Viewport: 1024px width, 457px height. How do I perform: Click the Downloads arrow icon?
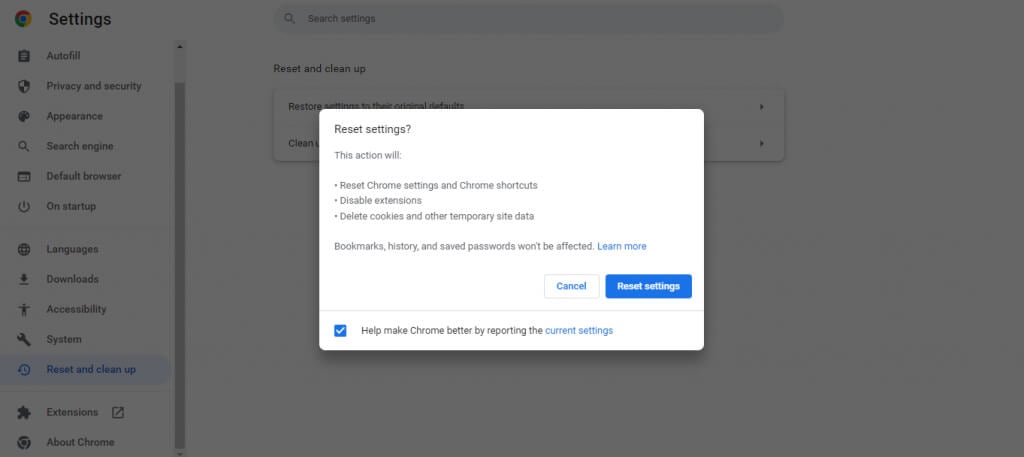24,279
